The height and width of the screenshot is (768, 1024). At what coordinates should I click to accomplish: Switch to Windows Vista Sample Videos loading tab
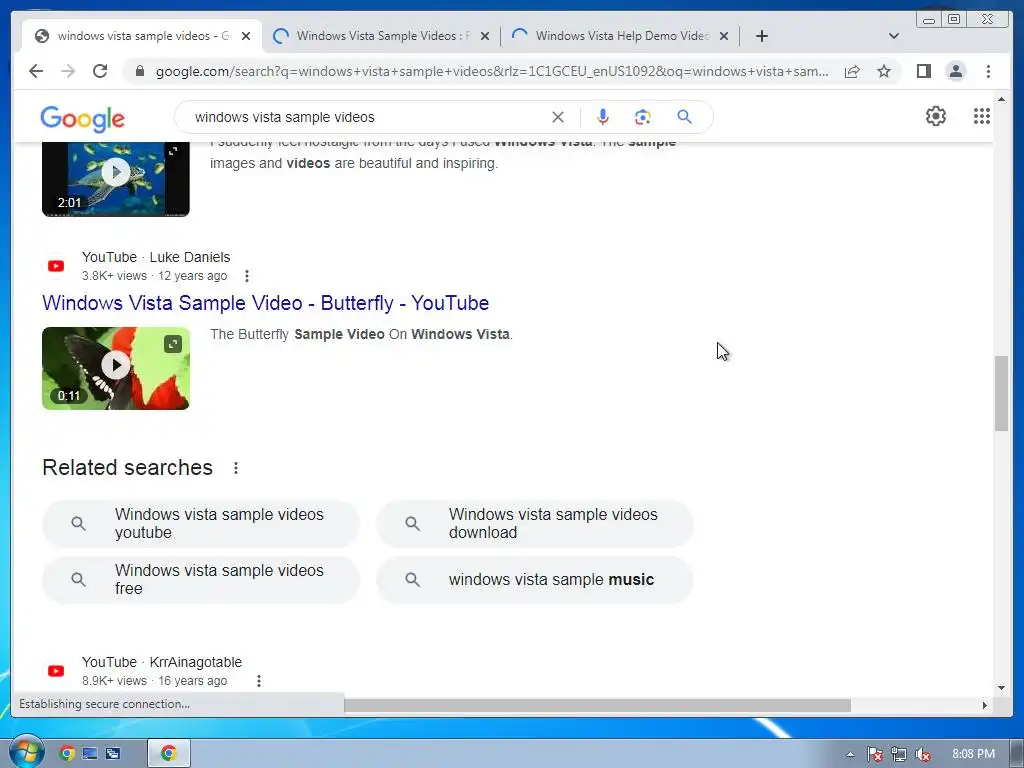[382, 36]
